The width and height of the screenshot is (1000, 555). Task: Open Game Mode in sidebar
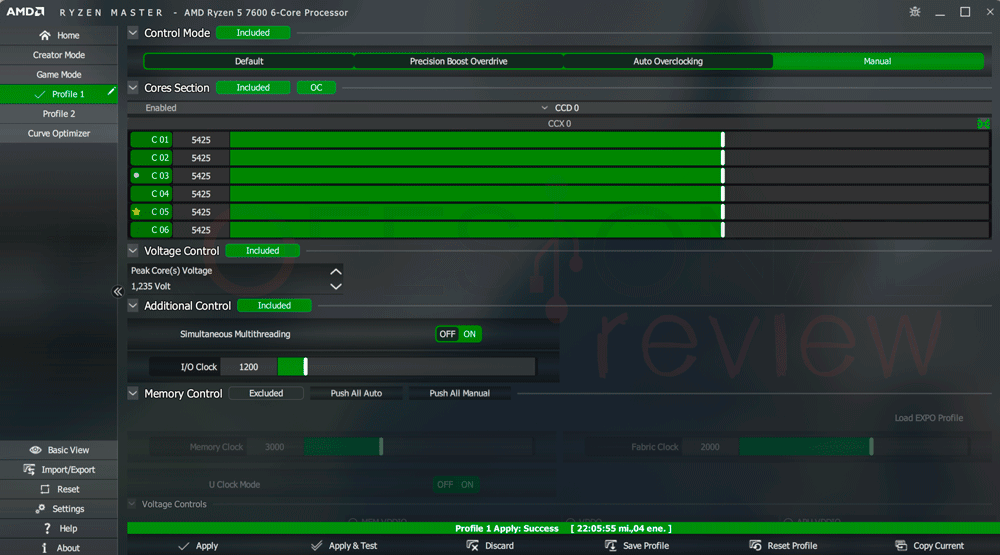pos(59,75)
